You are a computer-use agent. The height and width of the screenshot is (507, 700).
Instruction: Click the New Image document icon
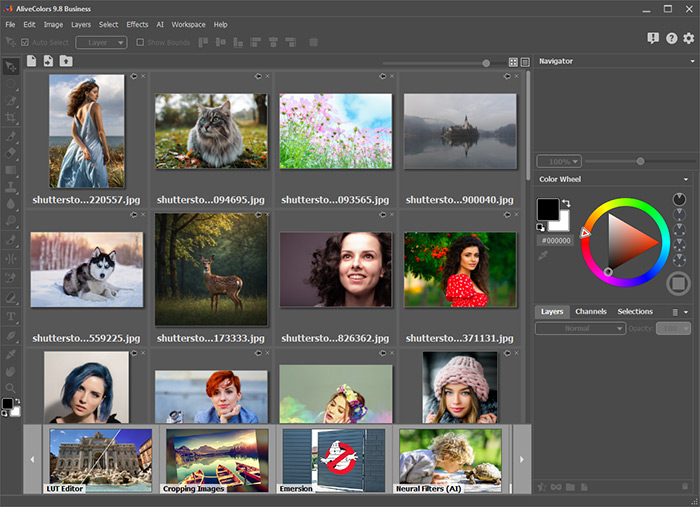click(31, 61)
